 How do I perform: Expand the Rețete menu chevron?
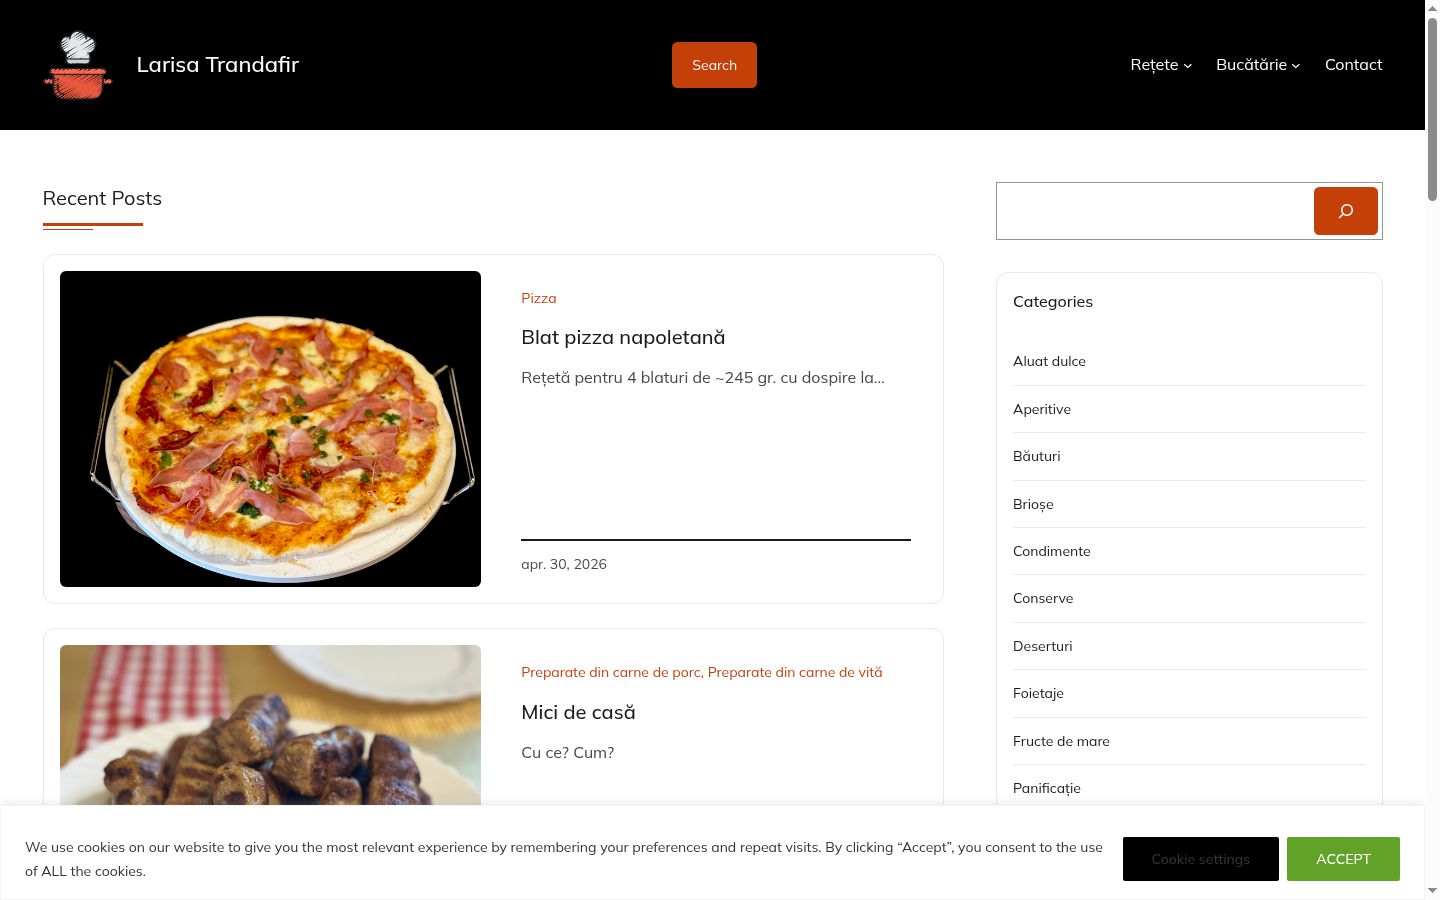(1188, 66)
